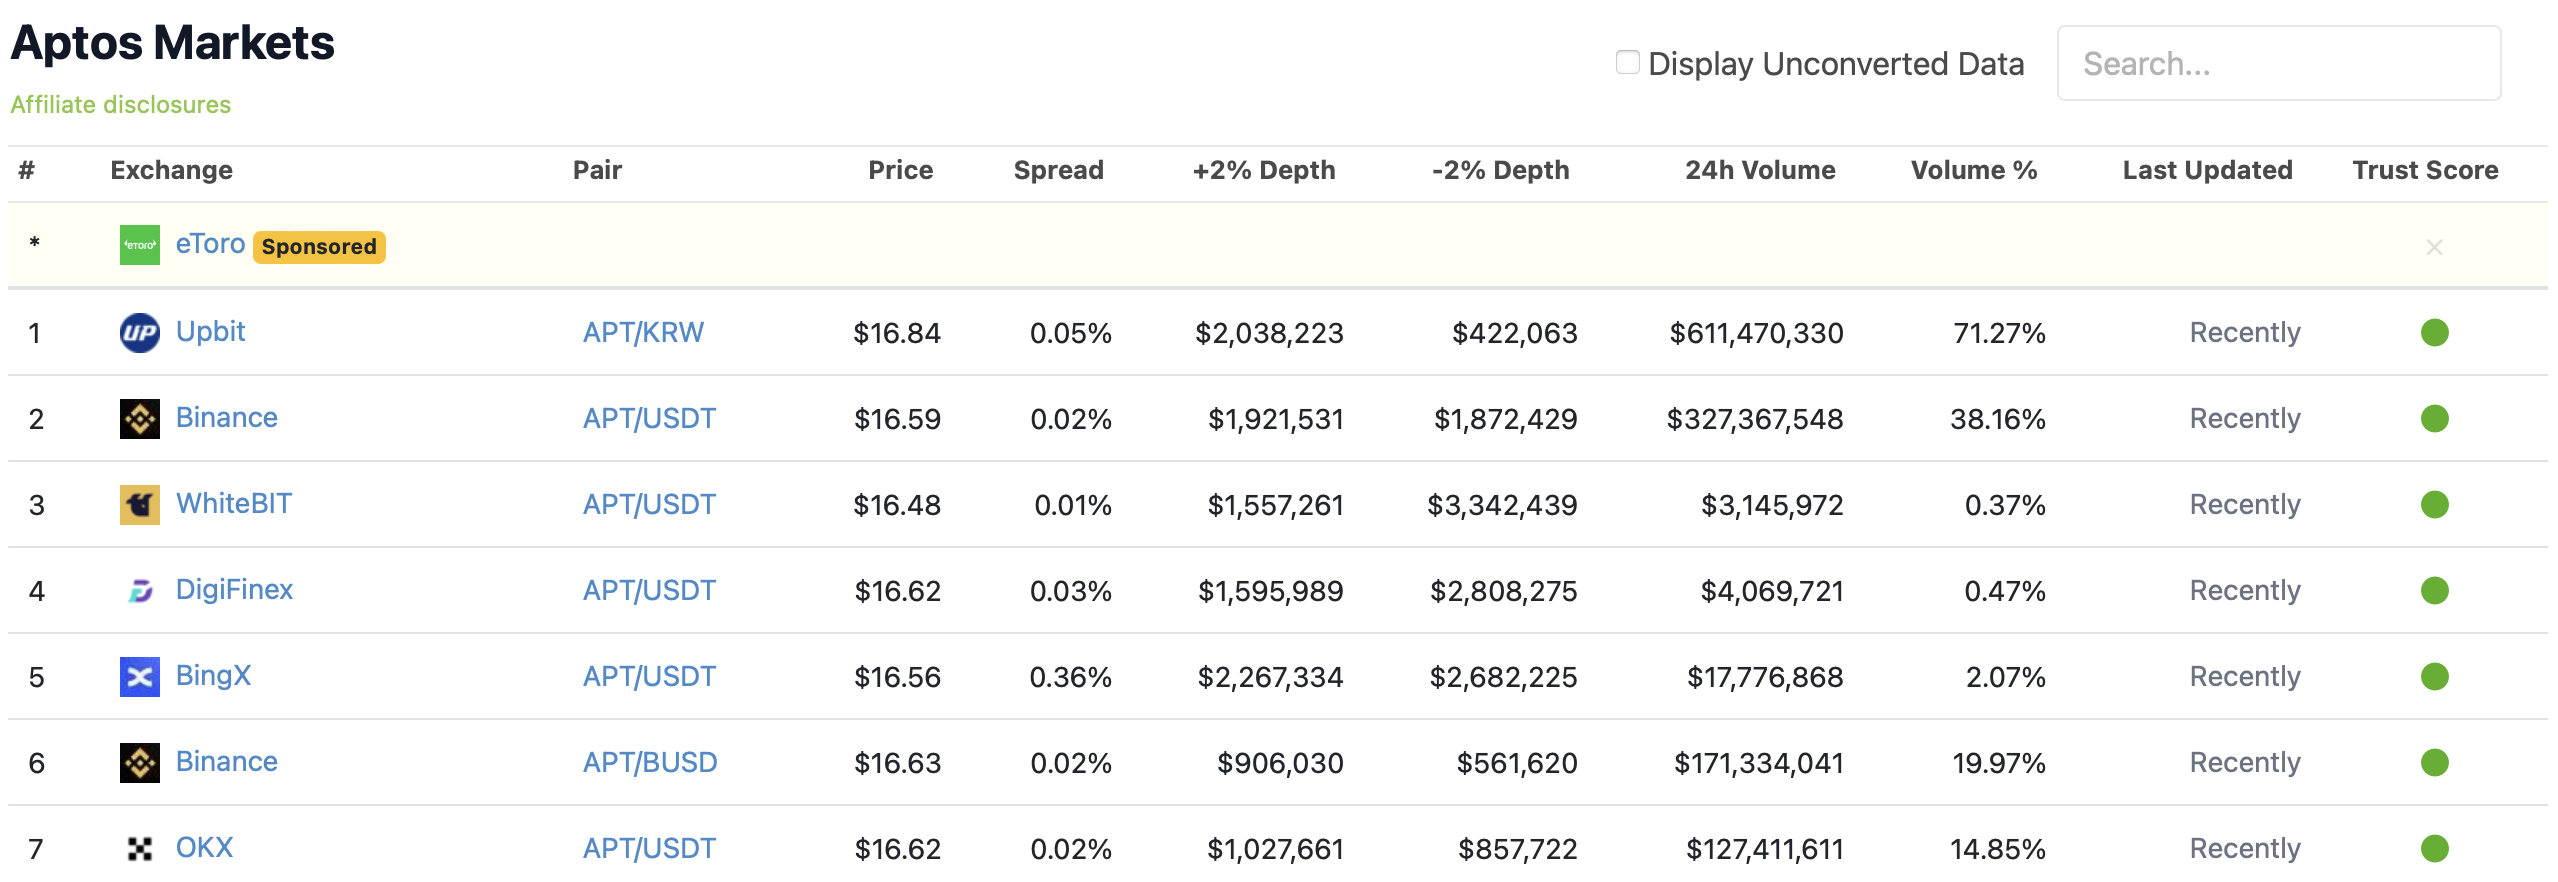Select the $906,030 depth value
This screenshot has height=882, width=2558.
(x=1280, y=763)
